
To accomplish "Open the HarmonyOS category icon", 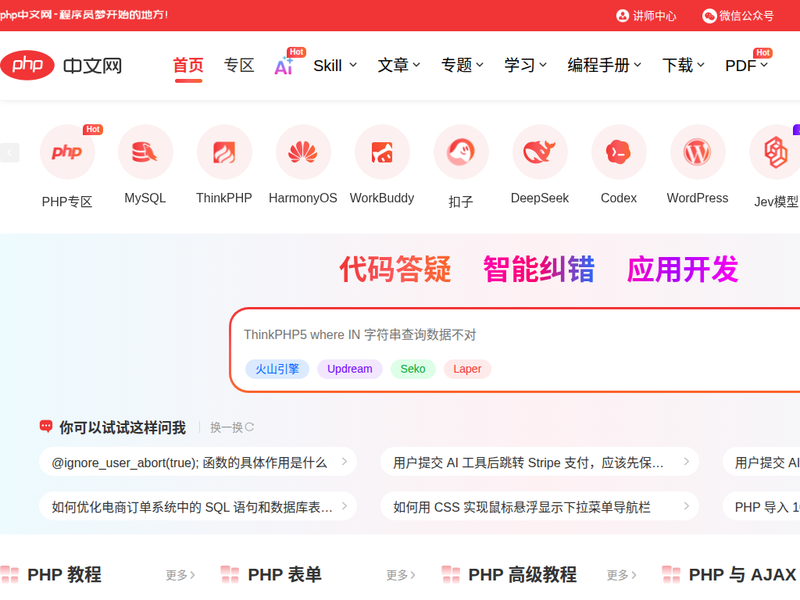I will click(303, 152).
